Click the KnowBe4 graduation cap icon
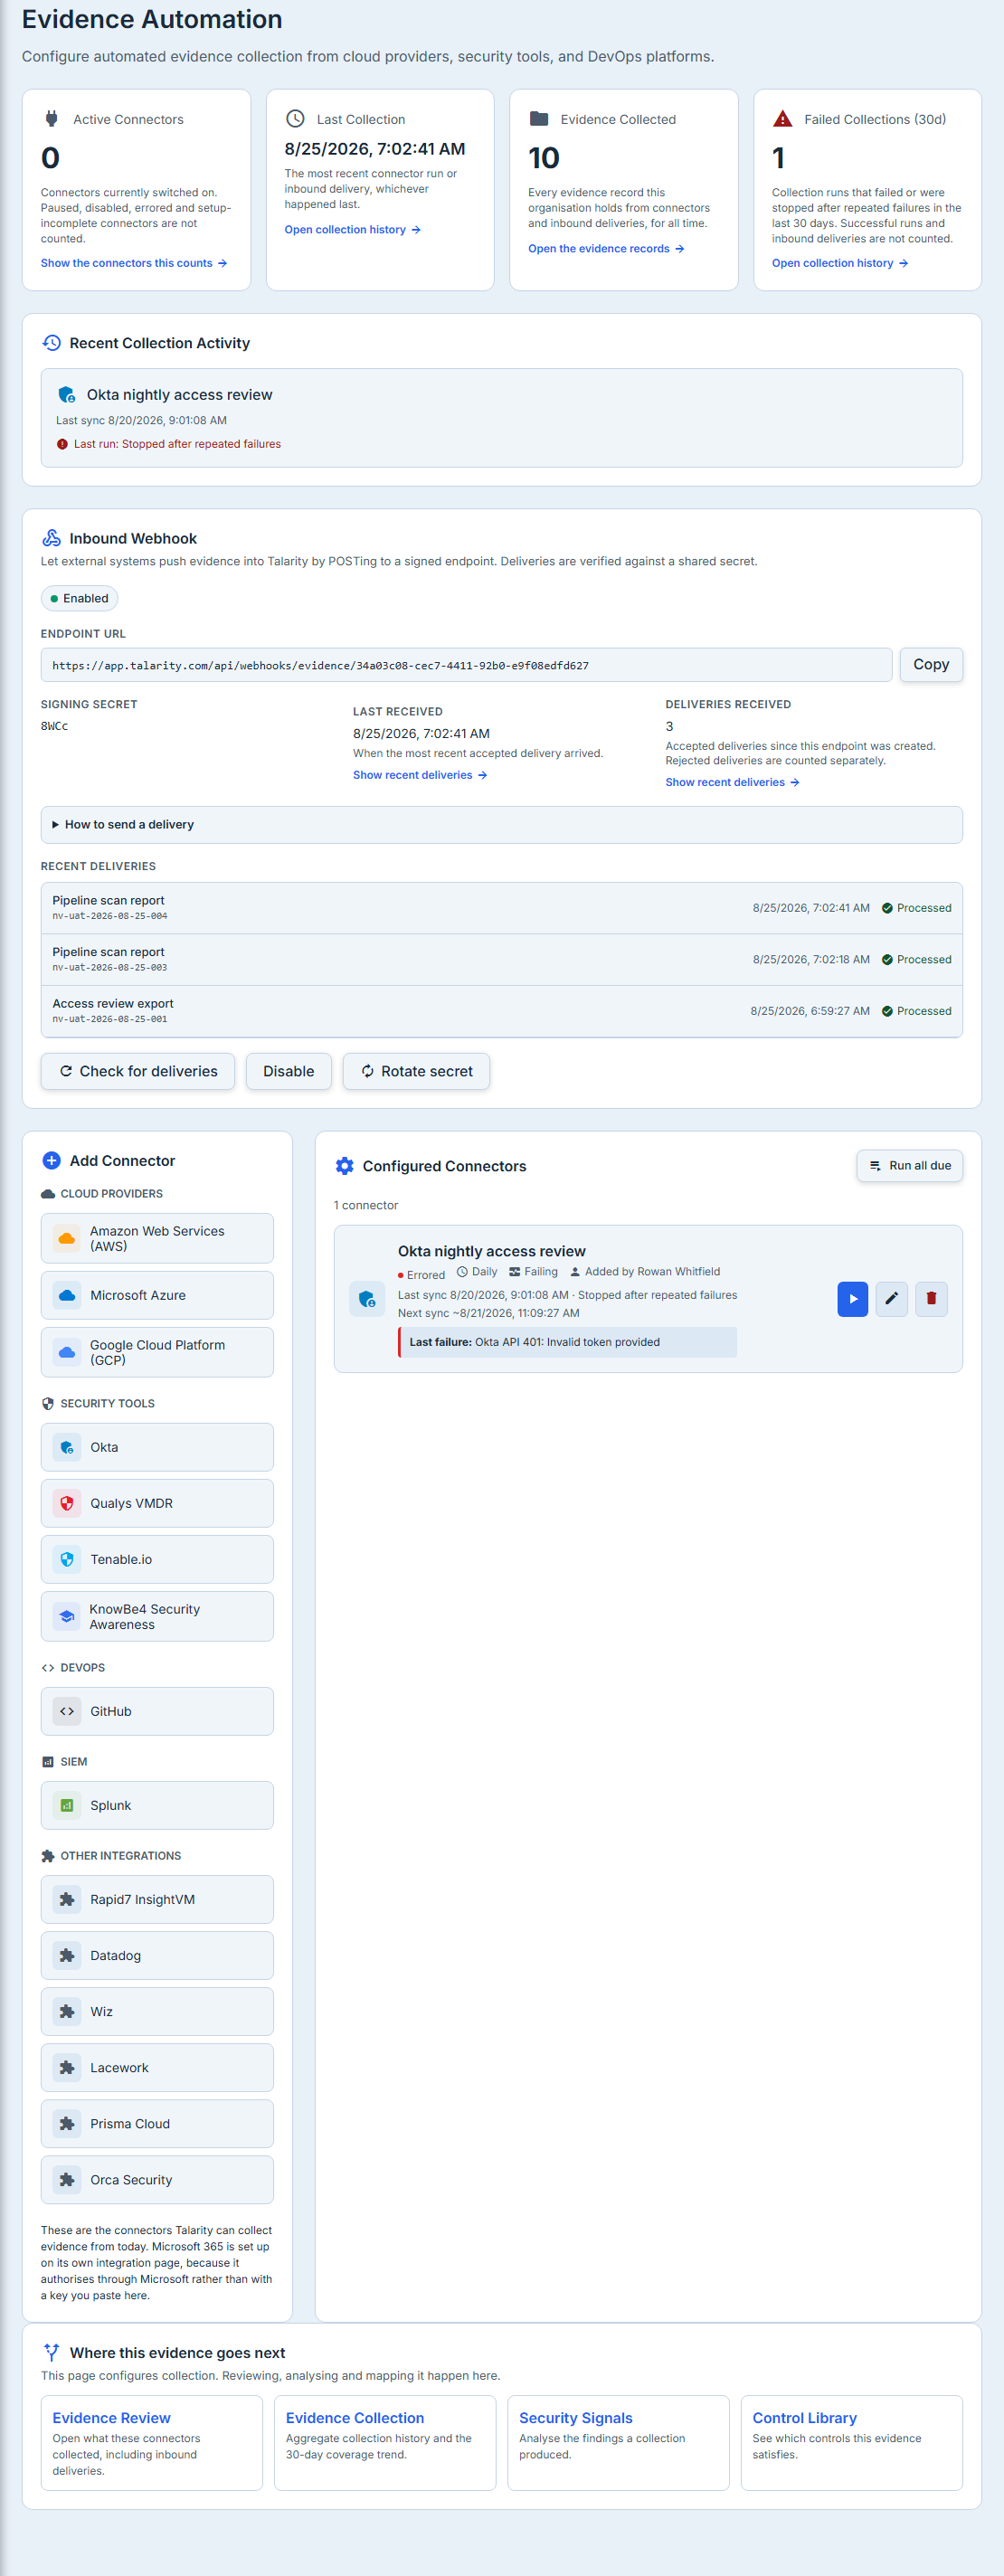 click(x=67, y=1616)
